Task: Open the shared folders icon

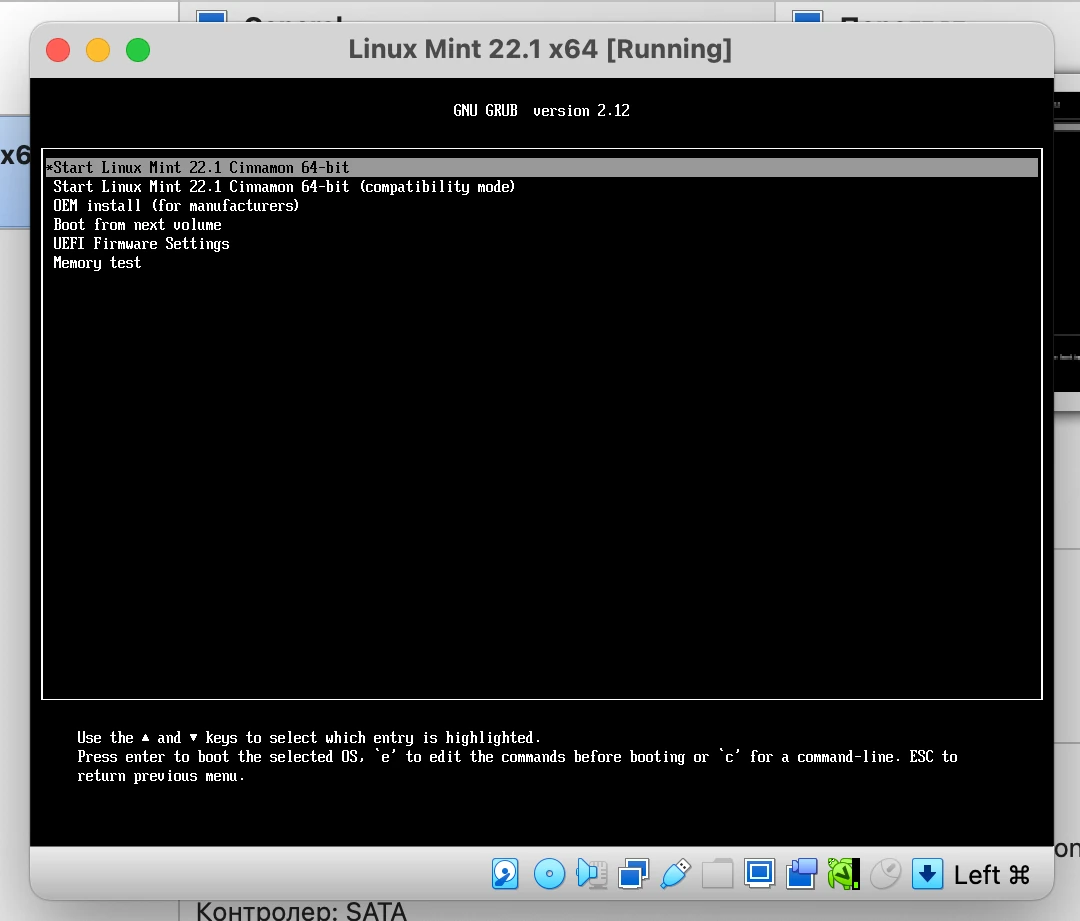Action: point(717,874)
